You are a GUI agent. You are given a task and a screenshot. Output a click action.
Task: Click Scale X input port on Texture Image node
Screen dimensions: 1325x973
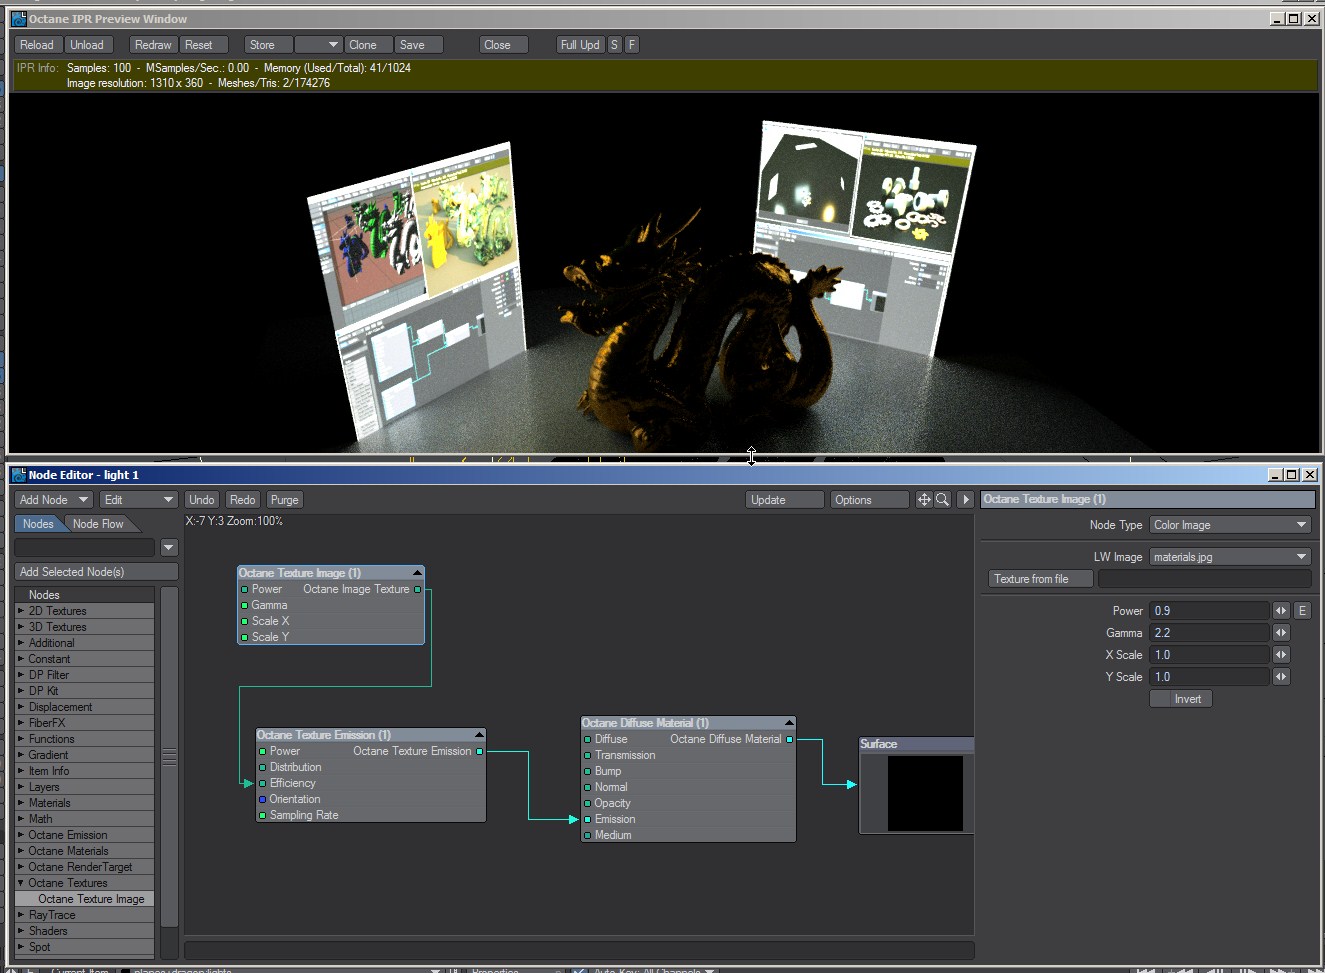click(x=244, y=621)
